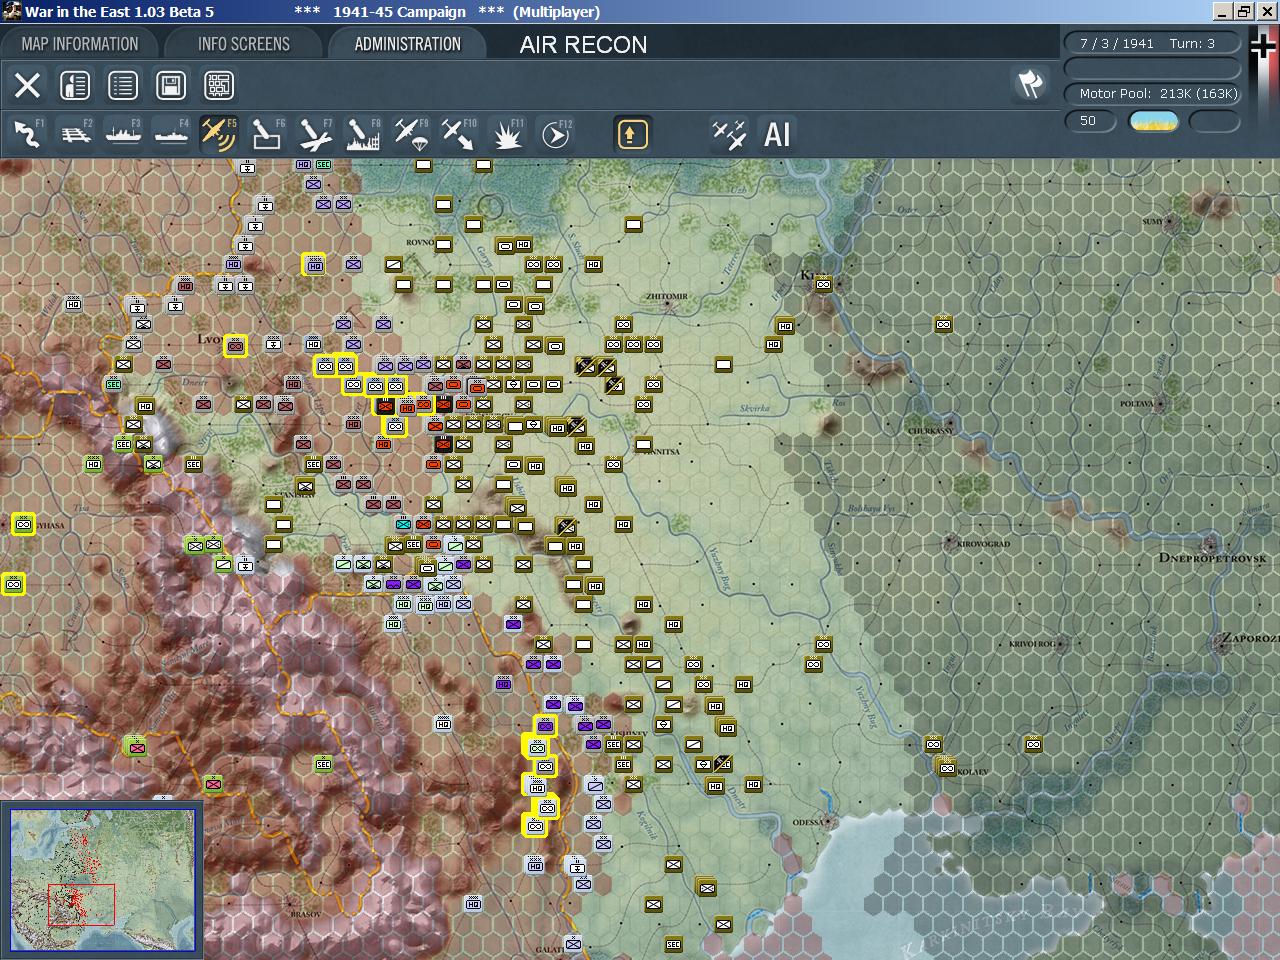Enable F8 bomb city mode
Image resolution: width=1280 pixels, height=960 pixels.
click(363, 134)
